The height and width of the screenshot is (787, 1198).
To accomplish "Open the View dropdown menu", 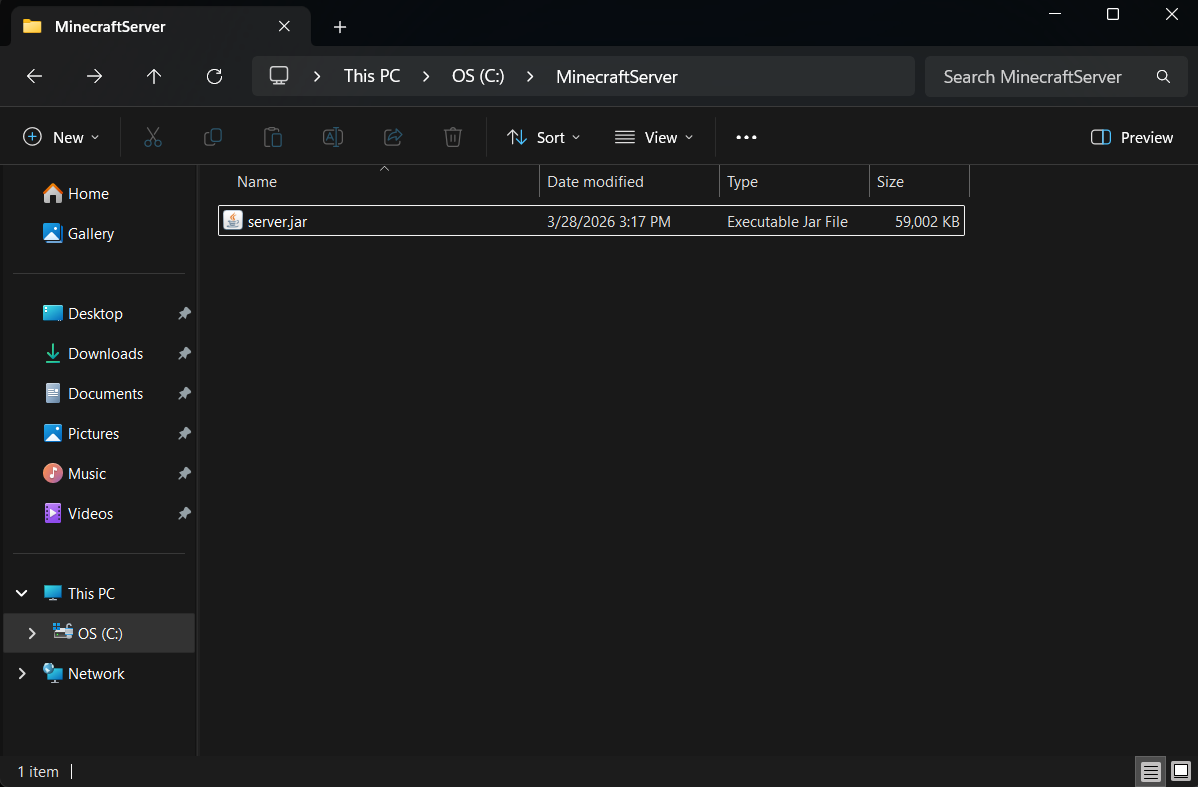I will tap(654, 138).
